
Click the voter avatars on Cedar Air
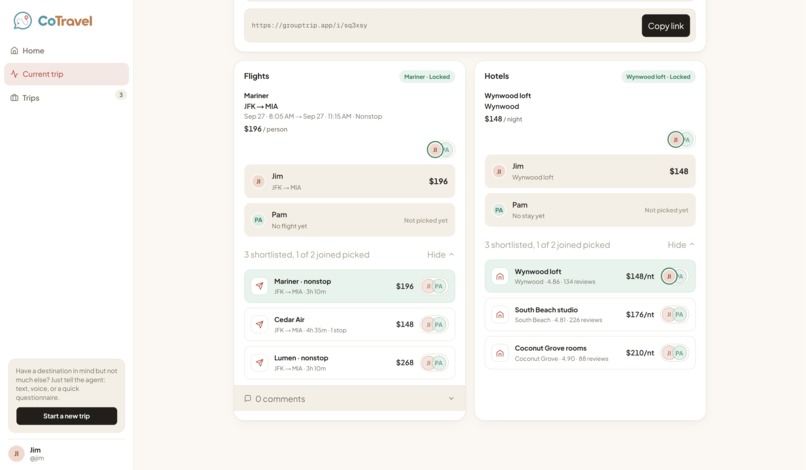[x=433, y=324]
